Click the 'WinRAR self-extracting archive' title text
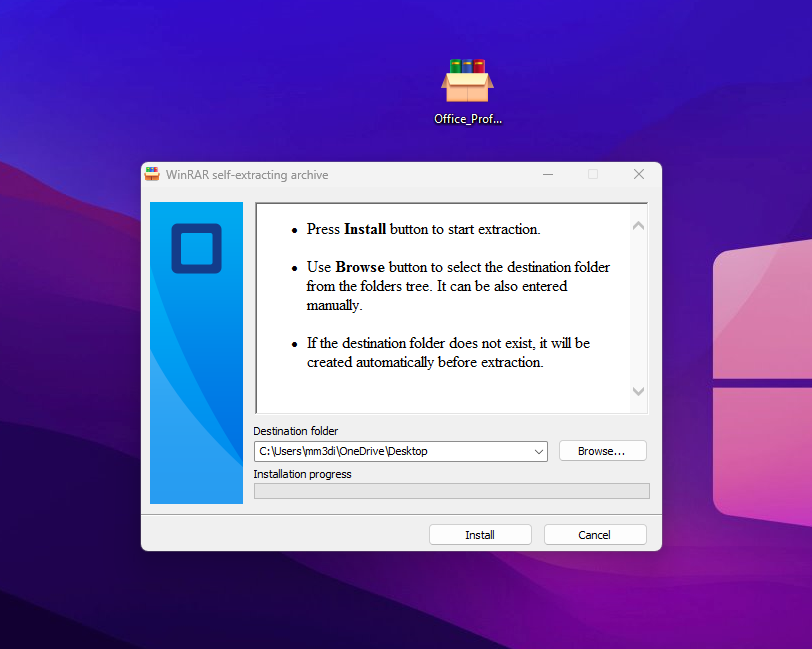Image resolution: width=812 pixels, height=649 pixels. click(x=247, y=175)
